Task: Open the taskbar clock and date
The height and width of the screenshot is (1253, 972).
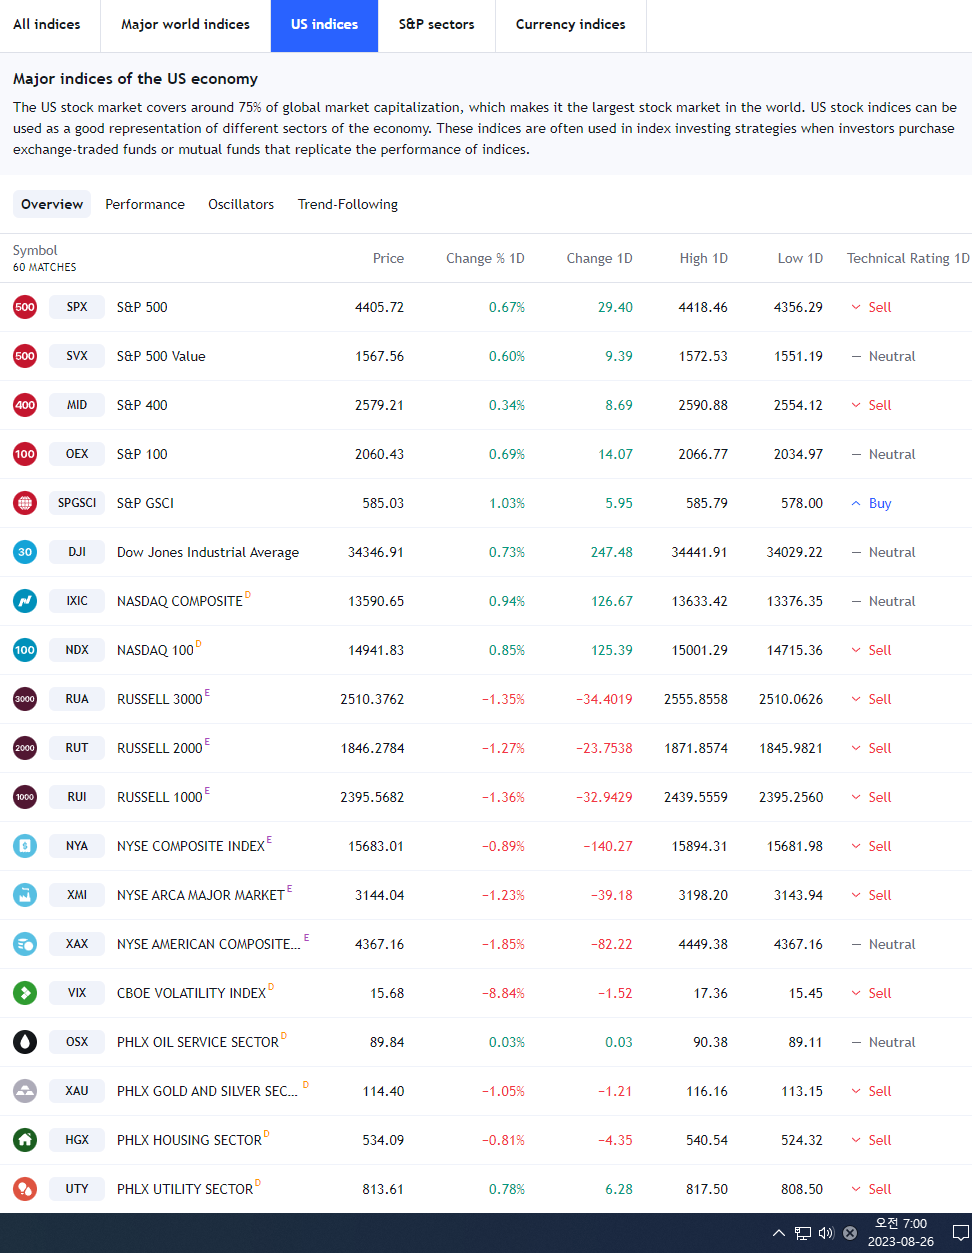Action: pos(900,1233)
